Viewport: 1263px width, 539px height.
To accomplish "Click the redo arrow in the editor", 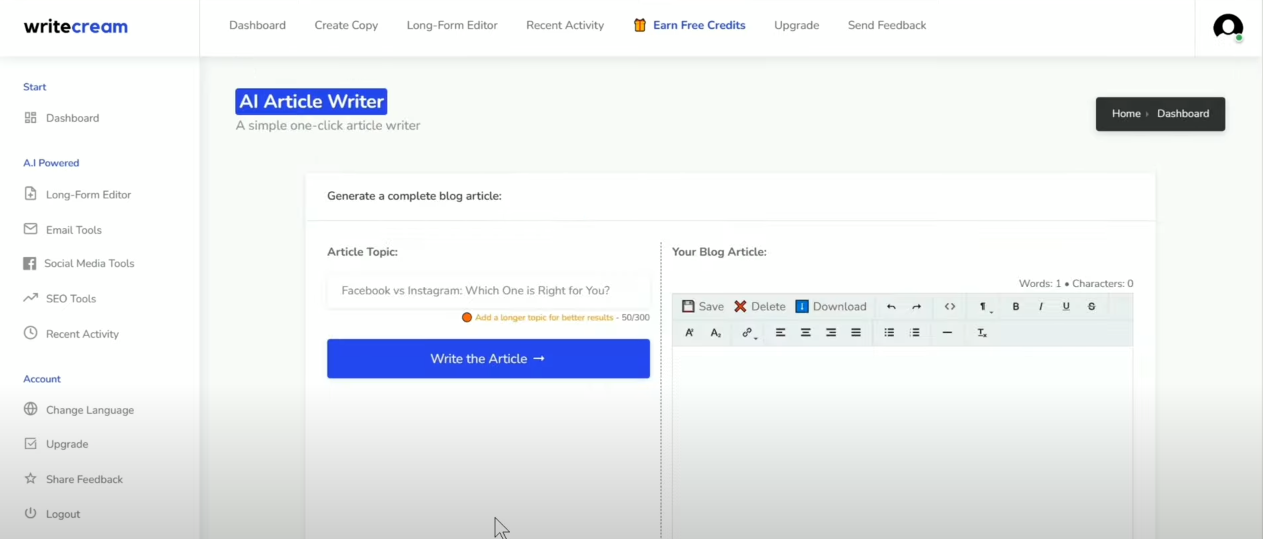I will click(x=916, y=307).
